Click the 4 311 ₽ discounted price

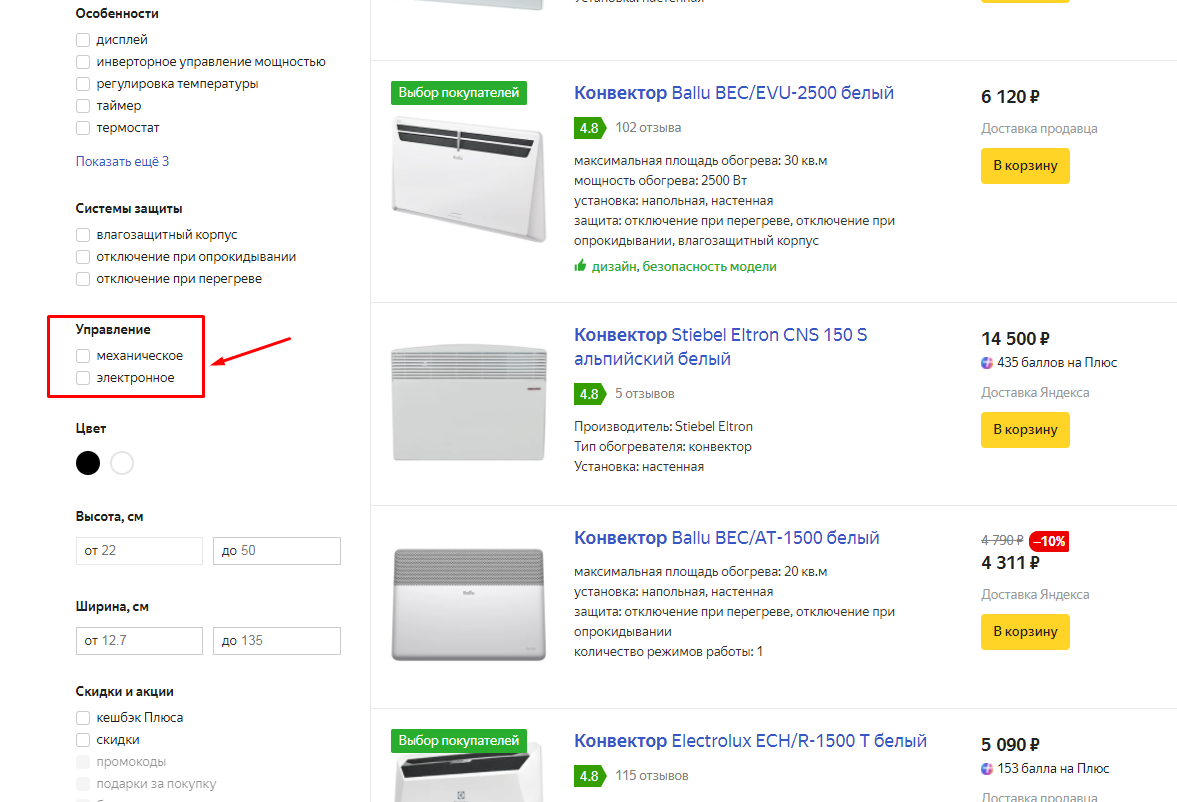[1010, 562]
